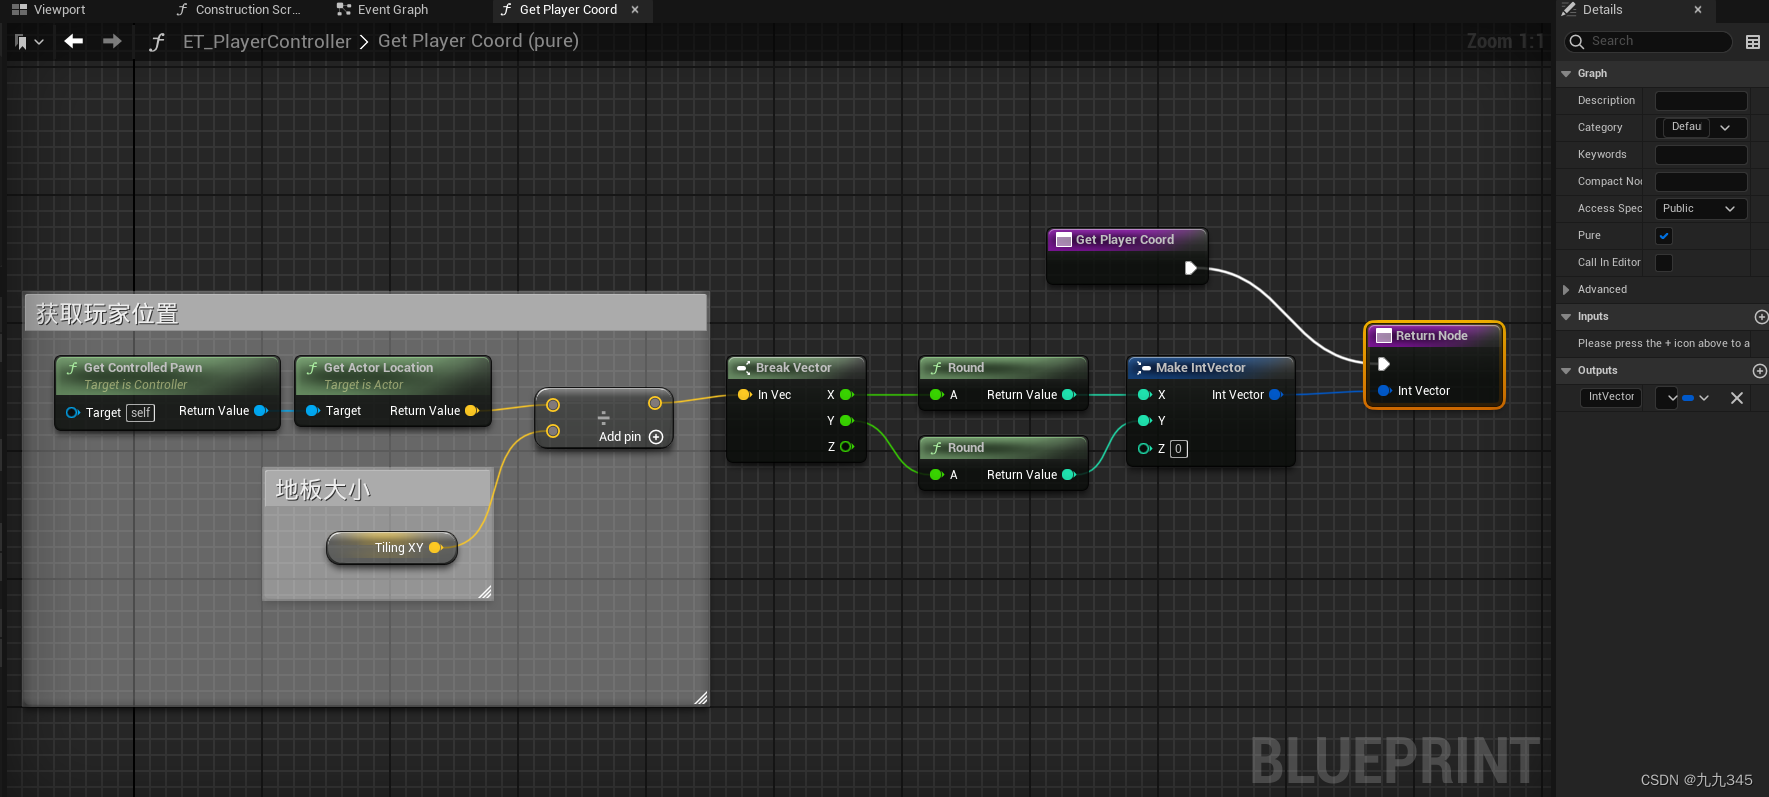Add a new input parameter
Viewport: 1769px width, 797px height.
pos(1761,317)
